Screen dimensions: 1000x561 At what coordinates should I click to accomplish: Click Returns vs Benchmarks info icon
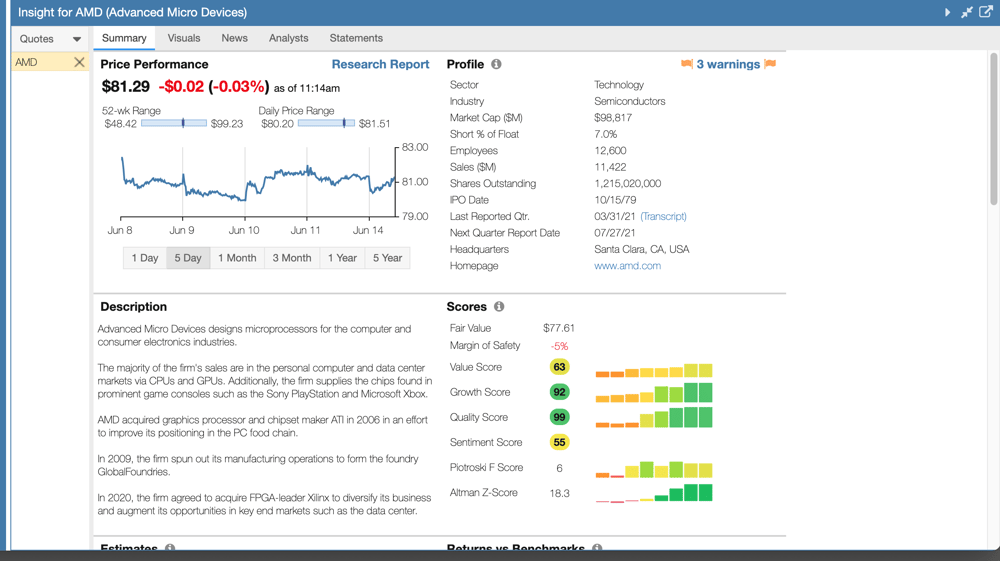pos(597,548)
